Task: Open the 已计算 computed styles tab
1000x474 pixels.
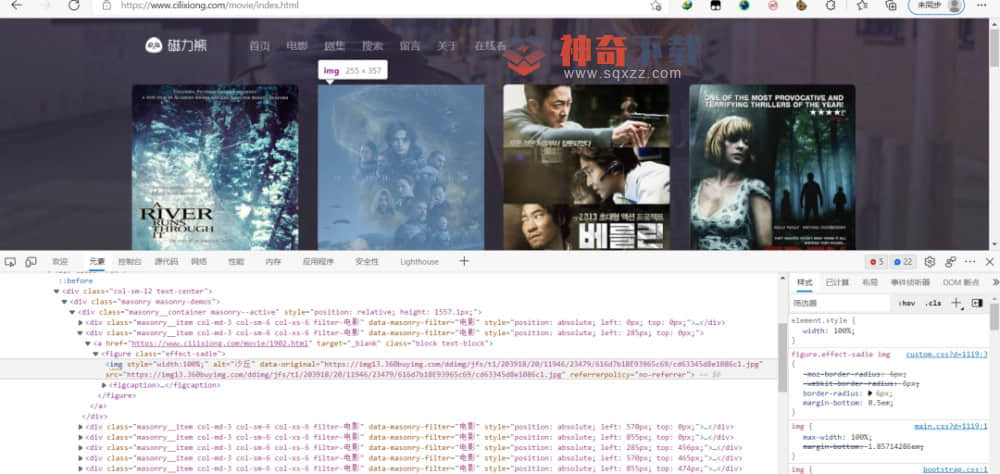Action: pos(837,282)
